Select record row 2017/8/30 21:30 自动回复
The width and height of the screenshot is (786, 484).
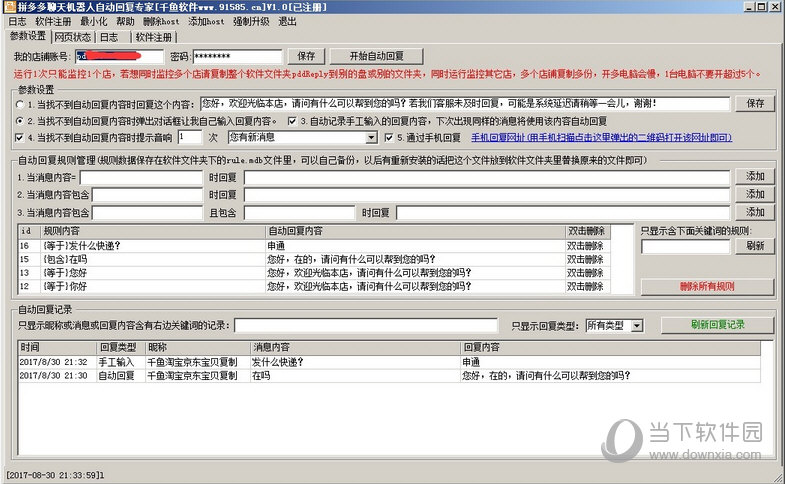click(389, 375)
